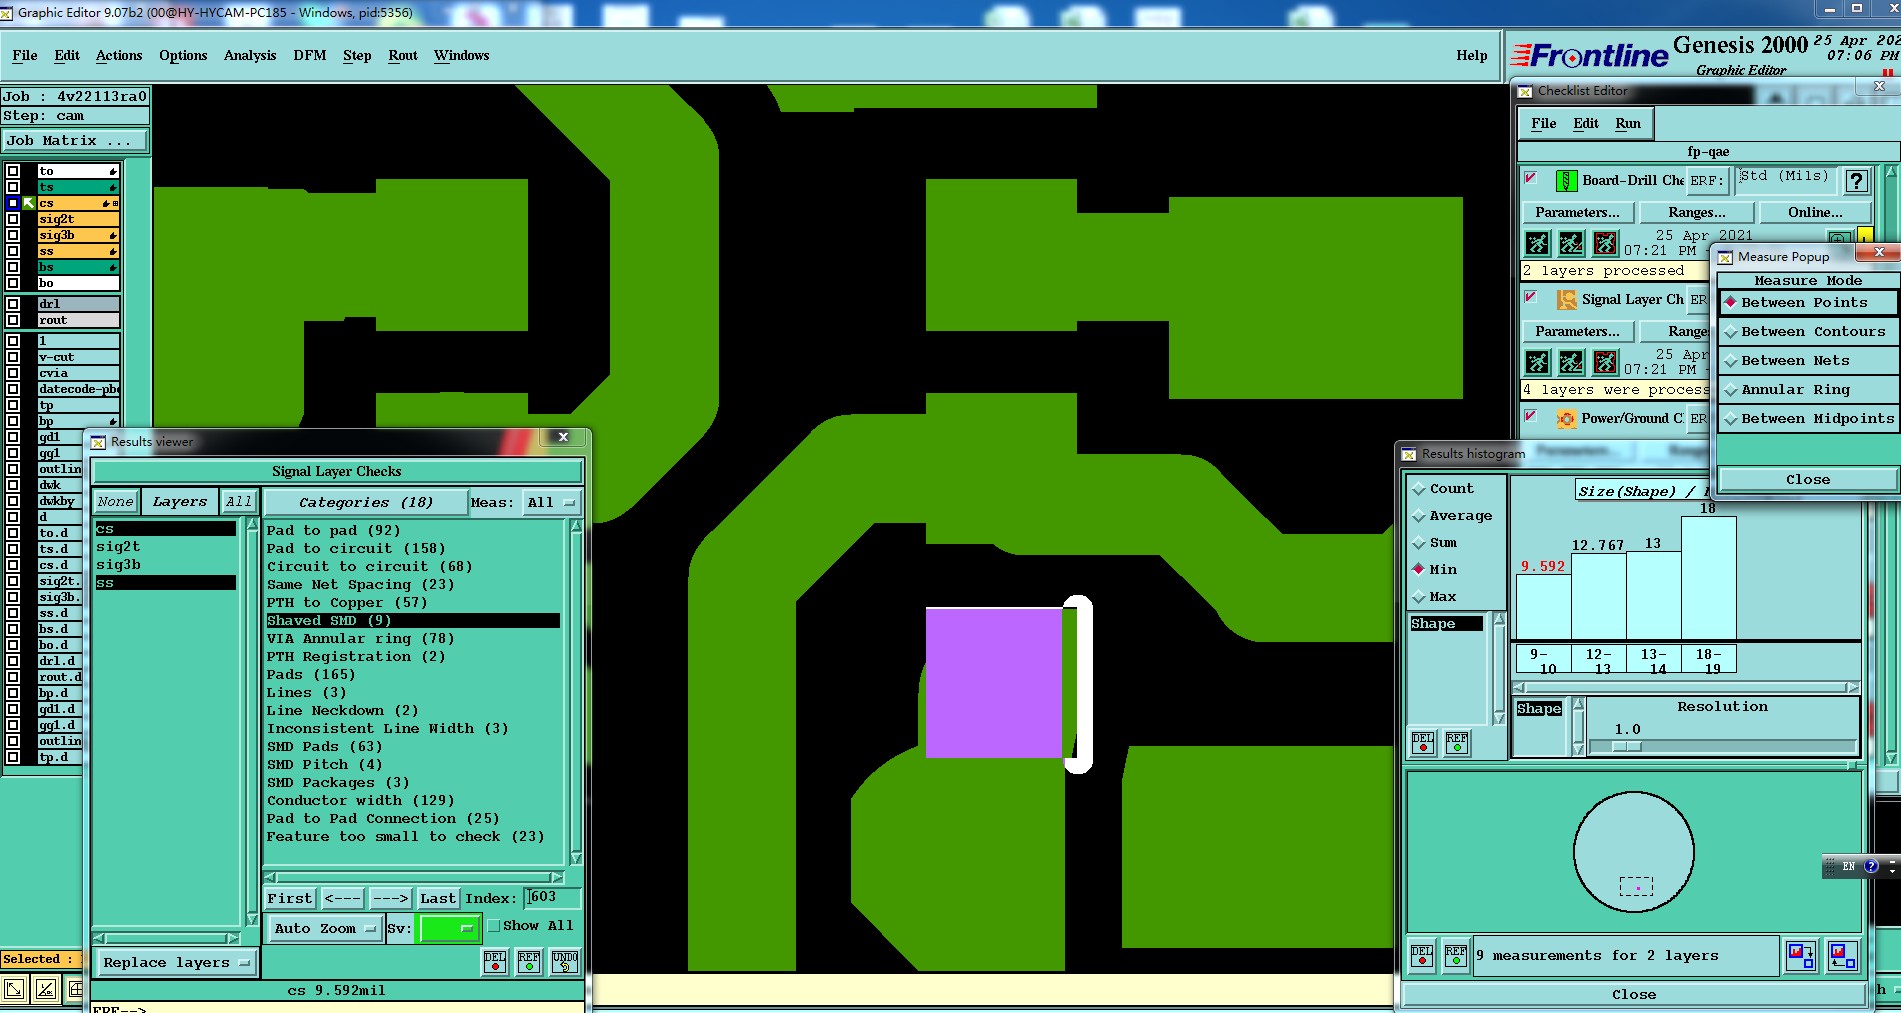
Task: Open the Analysis menu
Action: (250, 56)
